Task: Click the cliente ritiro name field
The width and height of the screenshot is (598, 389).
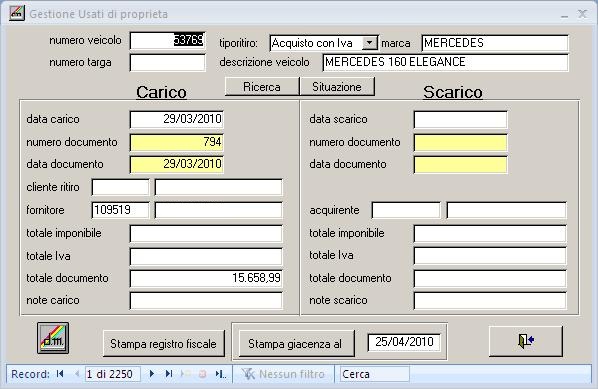Action: [219, 187]
